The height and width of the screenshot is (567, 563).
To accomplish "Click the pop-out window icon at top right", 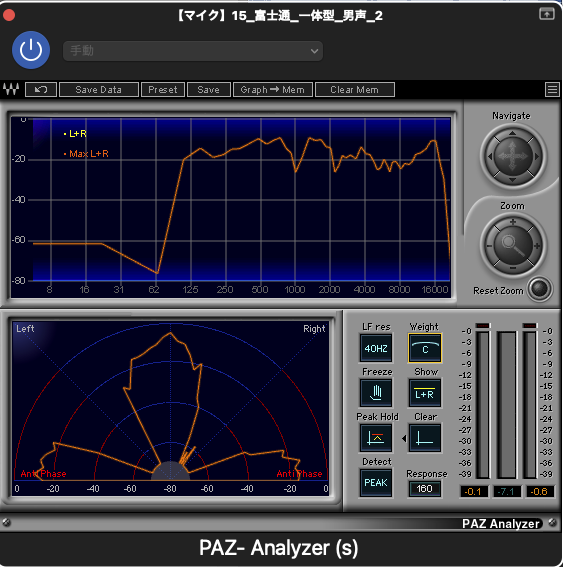I will coord(547,14).
